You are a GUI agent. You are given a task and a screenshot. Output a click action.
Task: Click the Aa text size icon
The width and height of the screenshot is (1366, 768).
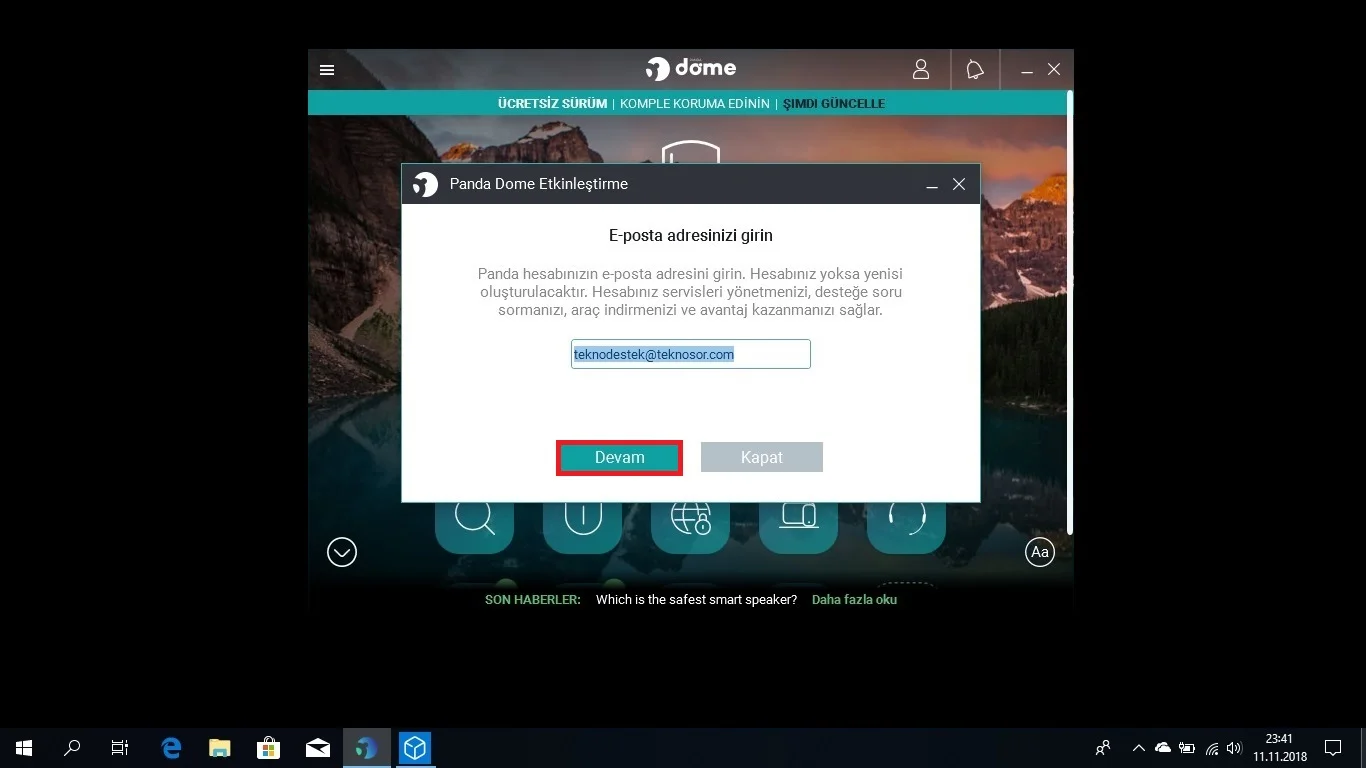1040,552
